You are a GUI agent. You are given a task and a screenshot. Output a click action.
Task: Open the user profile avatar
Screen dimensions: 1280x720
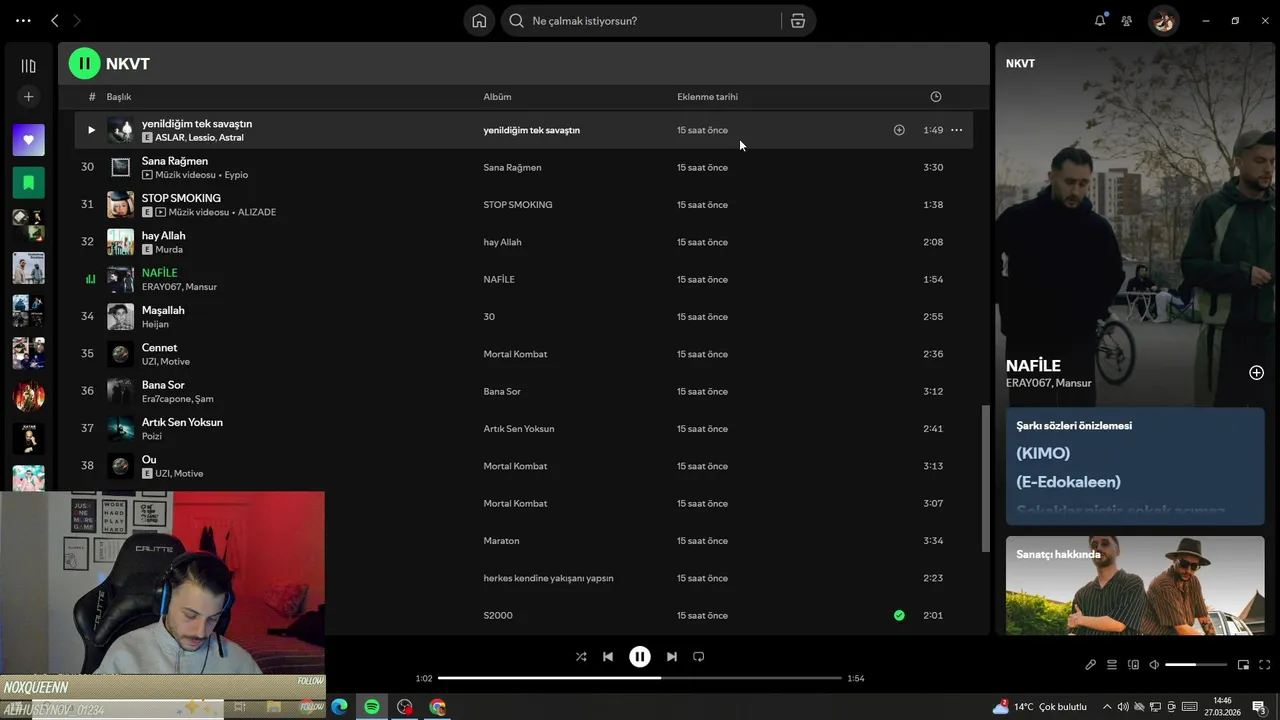click(x=1163, y=20)
